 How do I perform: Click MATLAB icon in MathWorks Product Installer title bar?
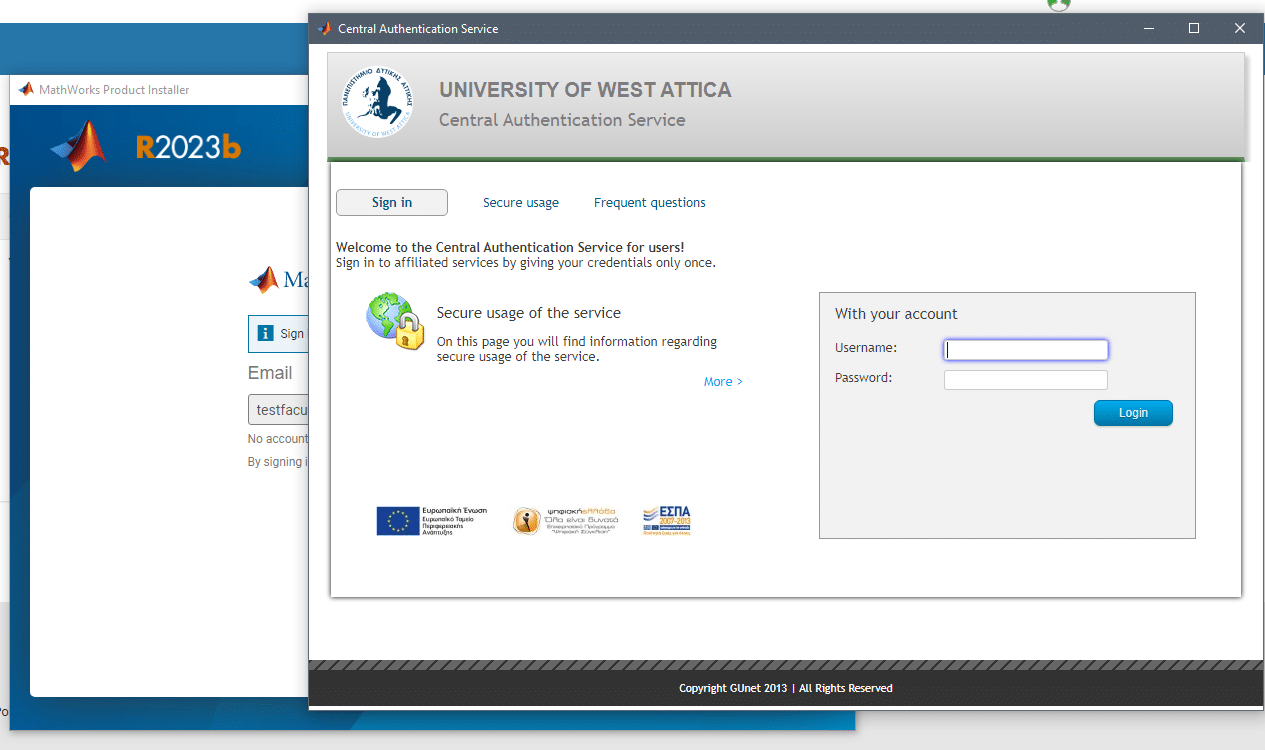[26, 90]
